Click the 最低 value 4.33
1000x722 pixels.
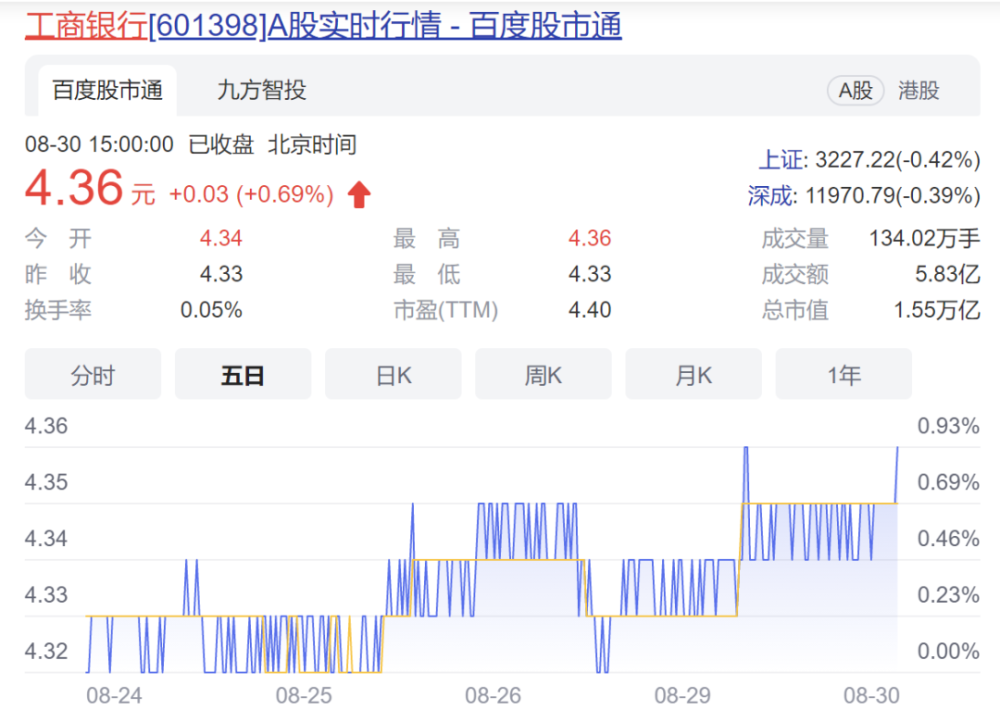[590, 274]
